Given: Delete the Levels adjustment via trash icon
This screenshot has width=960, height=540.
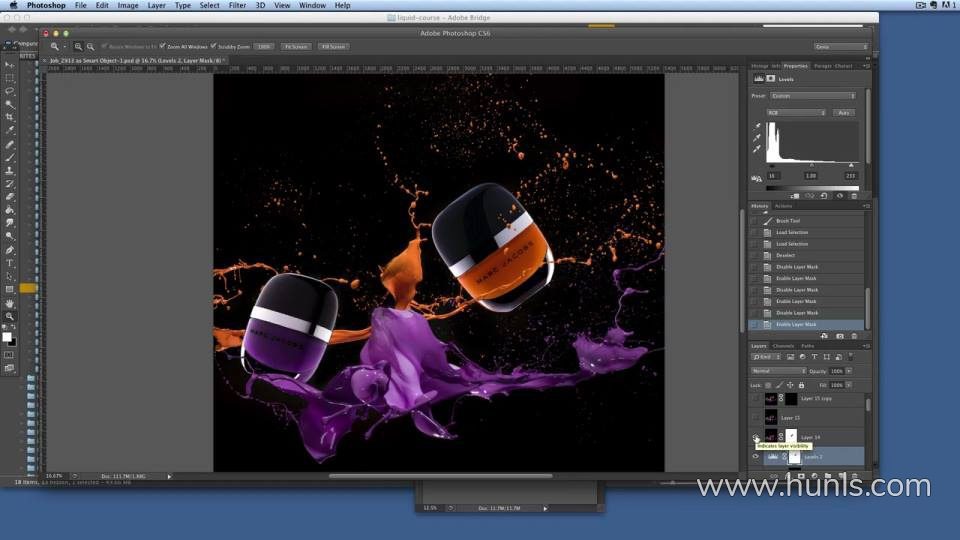Looking at the screenshot, I should pos(854,196).
